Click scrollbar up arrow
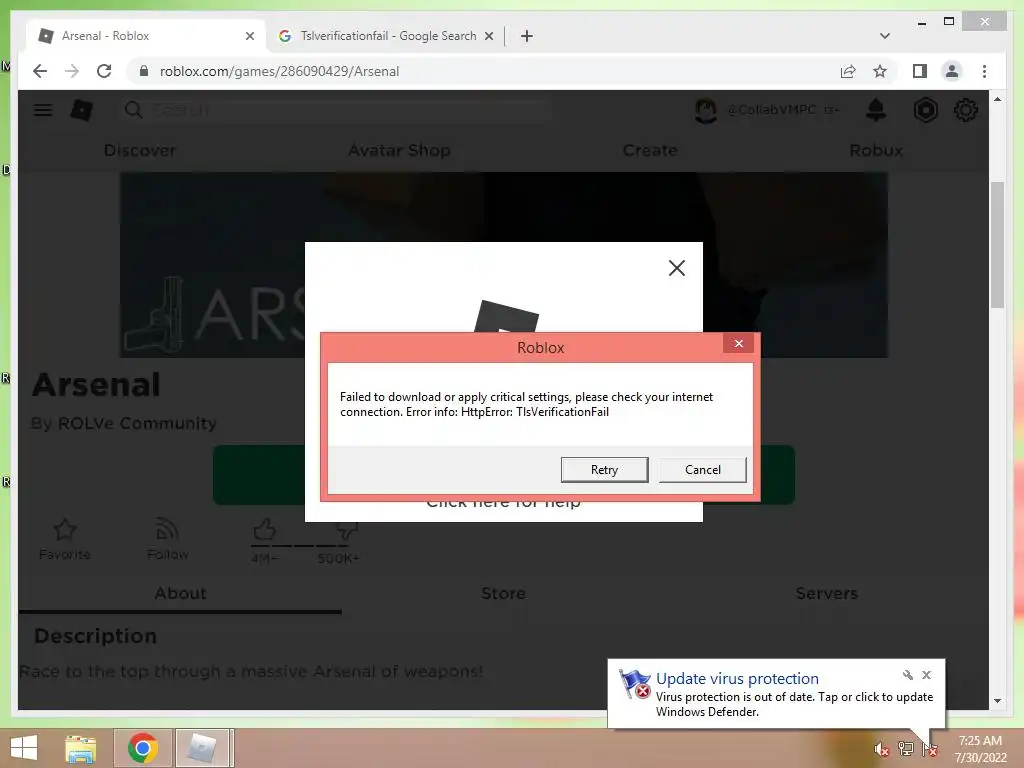Image resolution: width=1024 pixels, height=768 pixels. (997, 99)
